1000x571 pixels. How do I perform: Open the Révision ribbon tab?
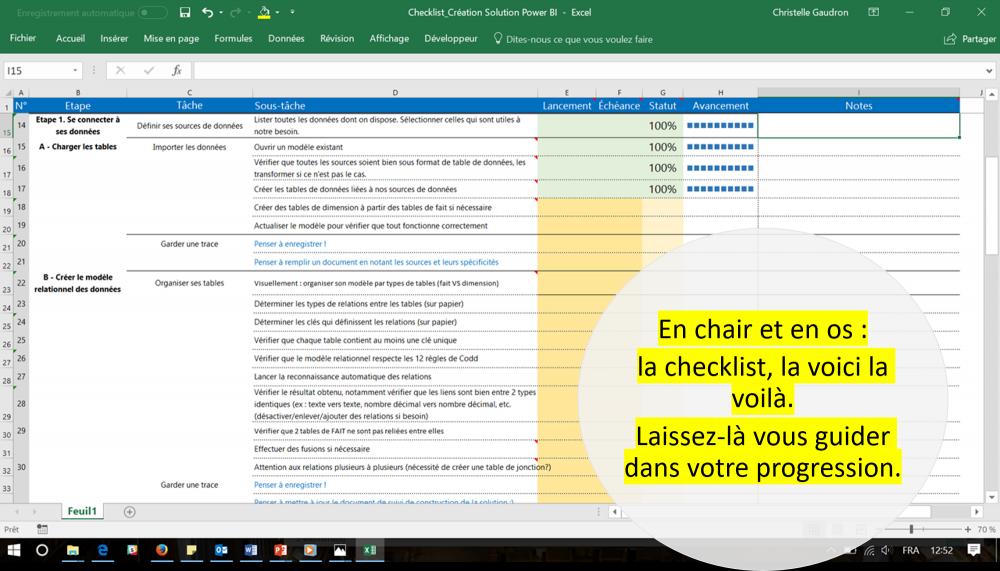pyautogui.click(x=337, y=38)
